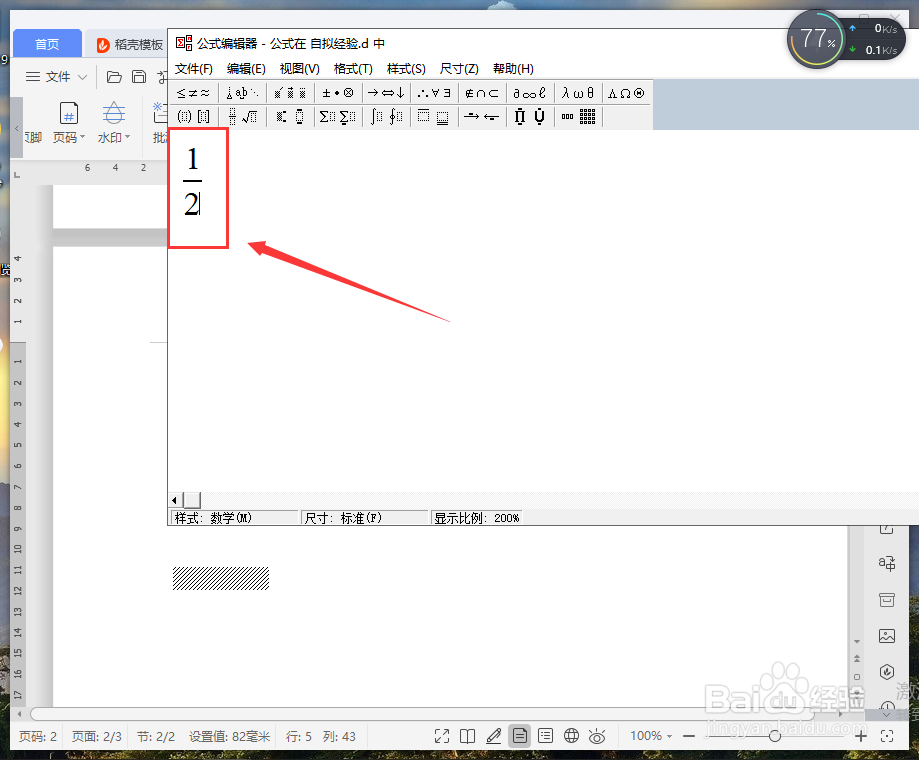Open lowercase Greek letters palette (λωθ)
Image resolution: width=919 pixels, height=760 pixels.
click(x=578, y=93)
